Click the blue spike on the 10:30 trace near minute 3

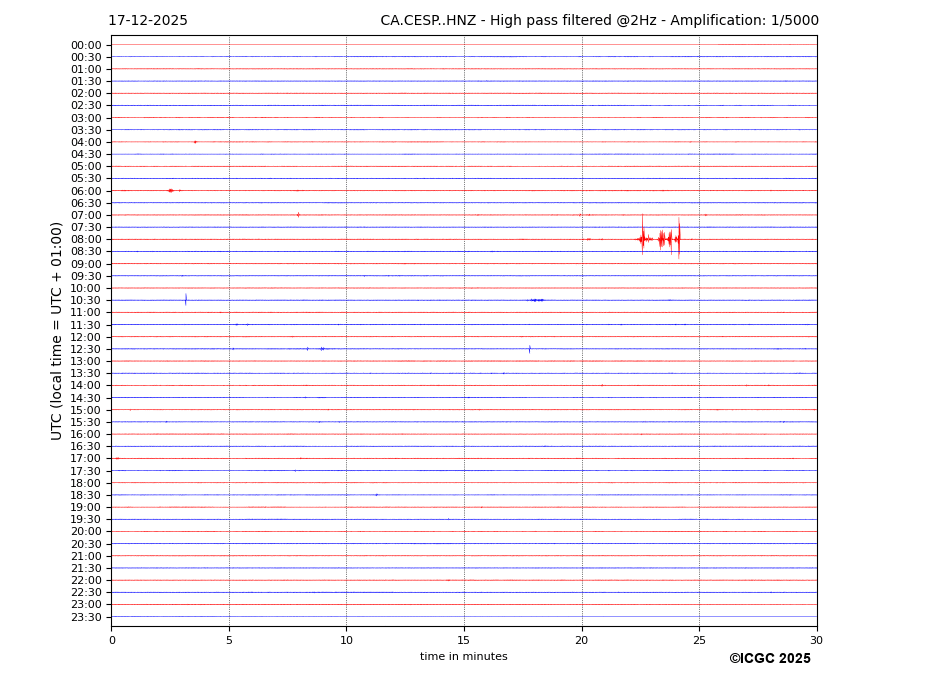pos(185,299)
